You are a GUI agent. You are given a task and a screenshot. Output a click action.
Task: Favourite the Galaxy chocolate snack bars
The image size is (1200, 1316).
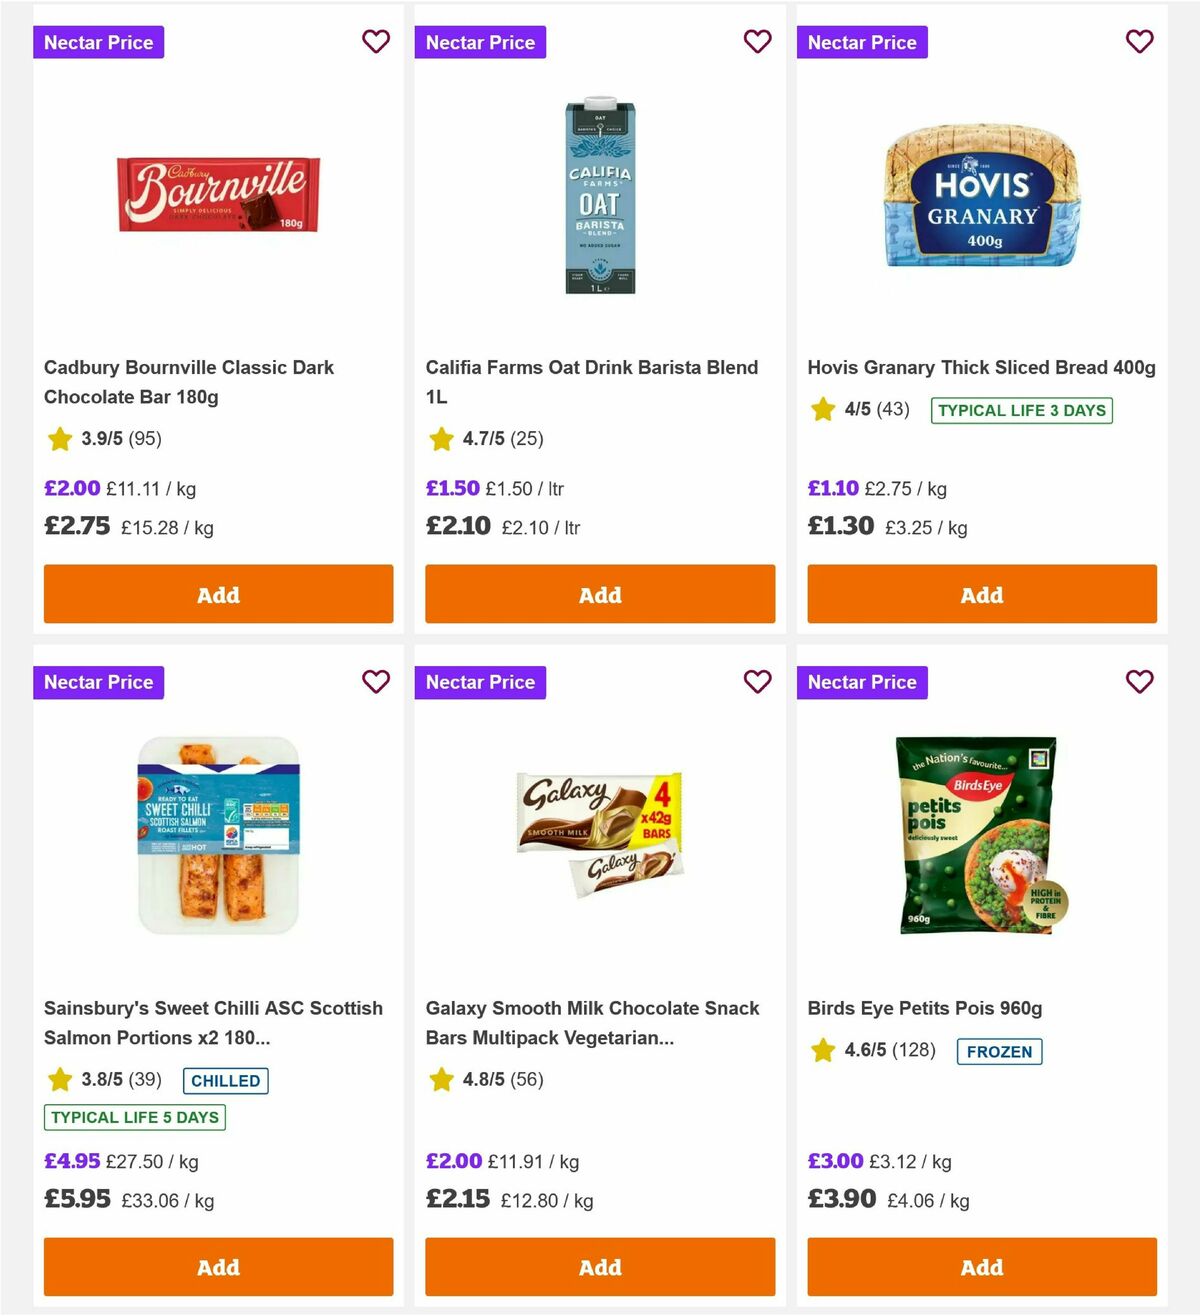point(758,682)
